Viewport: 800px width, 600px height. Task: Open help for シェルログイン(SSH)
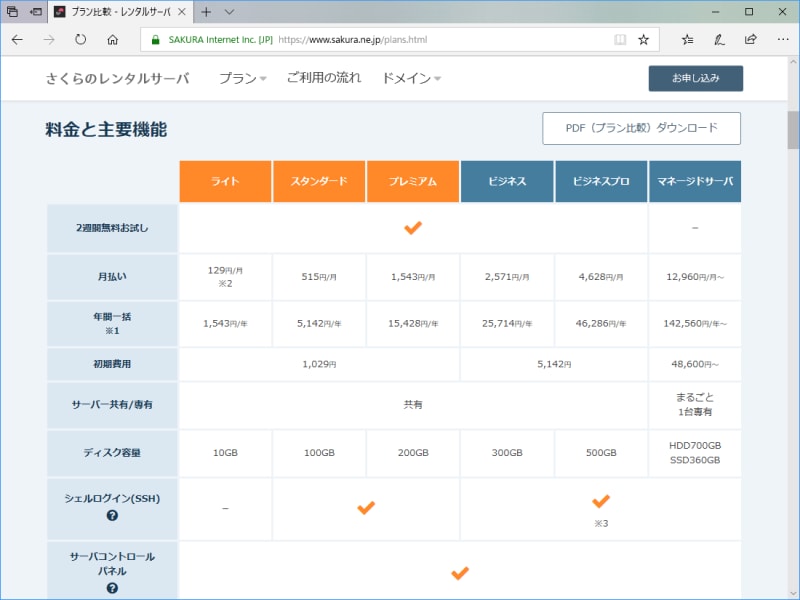coord(112,515)
